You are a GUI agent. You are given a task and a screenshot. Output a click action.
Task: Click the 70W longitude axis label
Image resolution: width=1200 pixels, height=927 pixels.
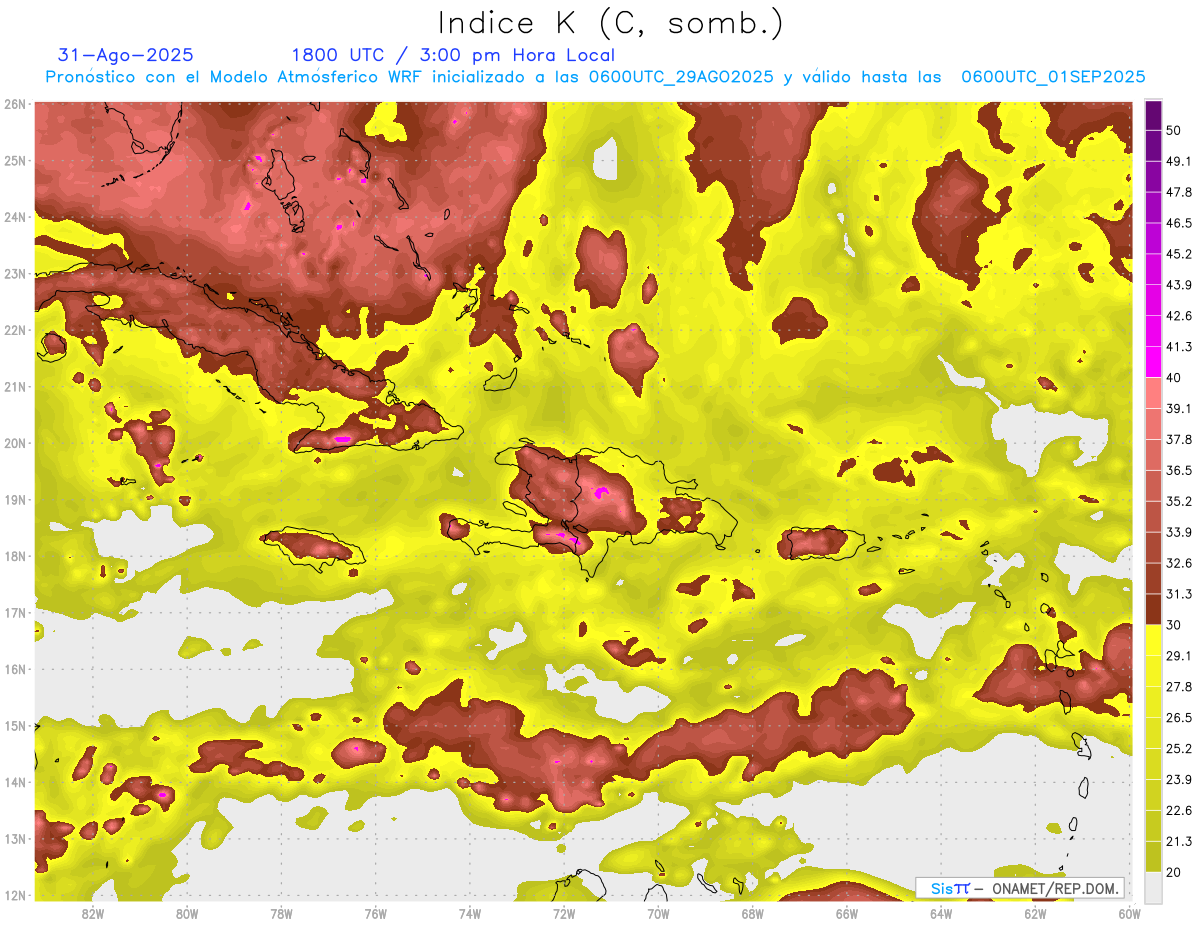(x=658, y=913)
